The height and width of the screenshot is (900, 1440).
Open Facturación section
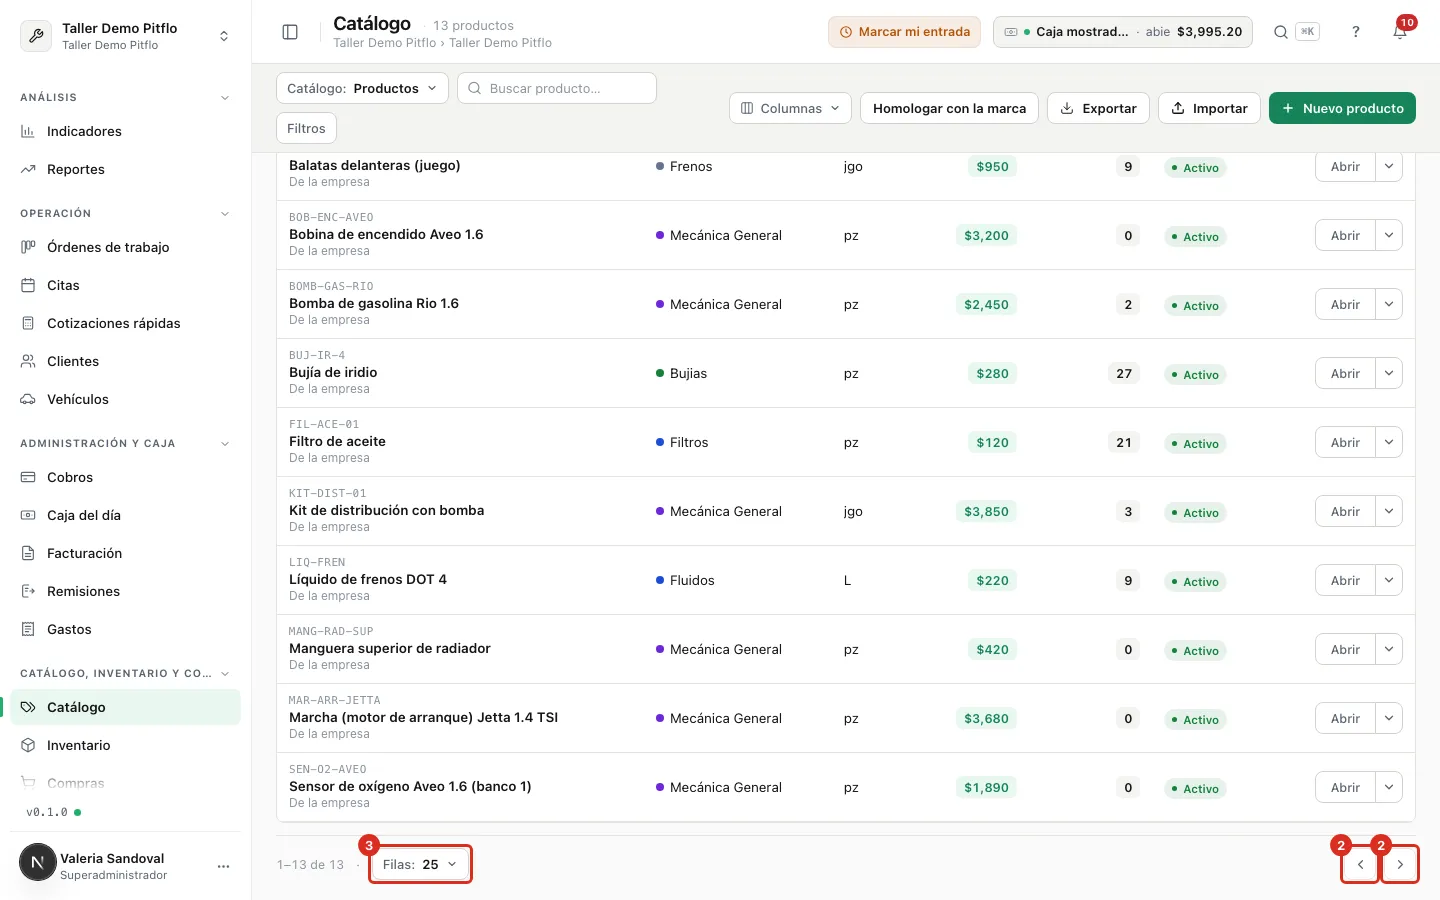(125, 553)
